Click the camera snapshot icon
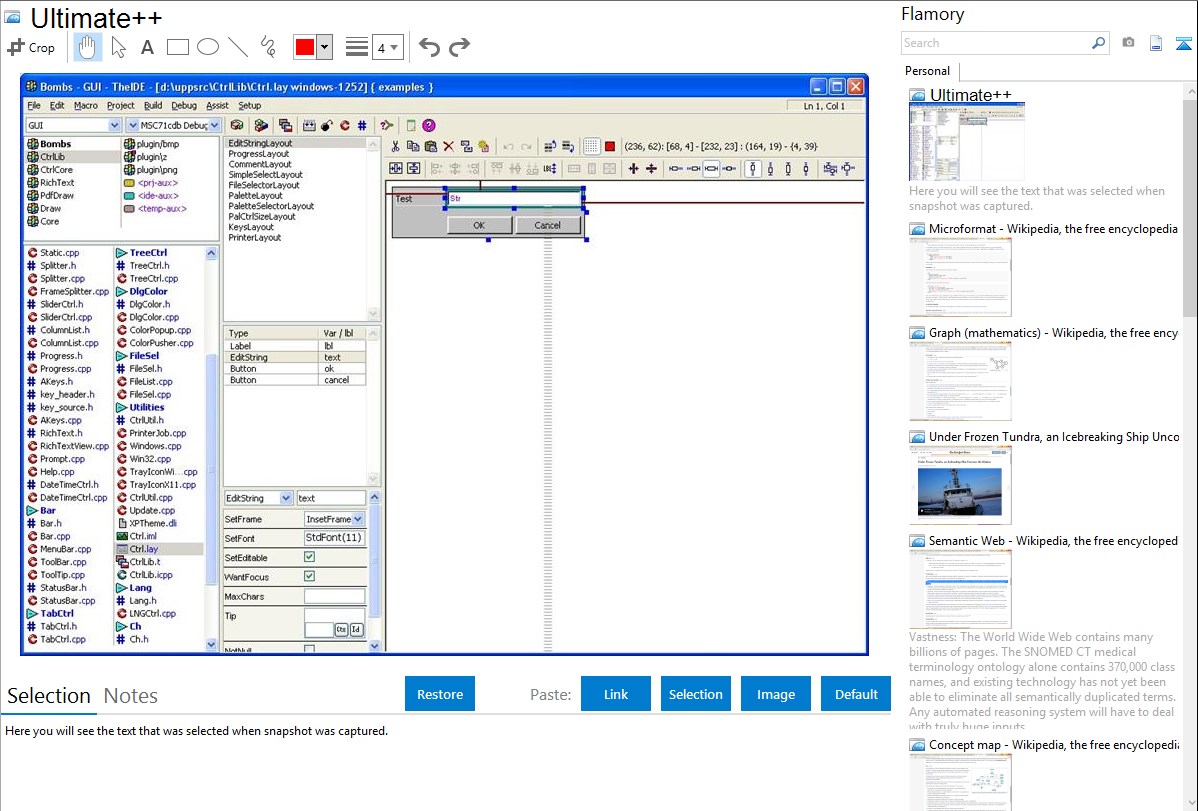 pos(1128,43)
